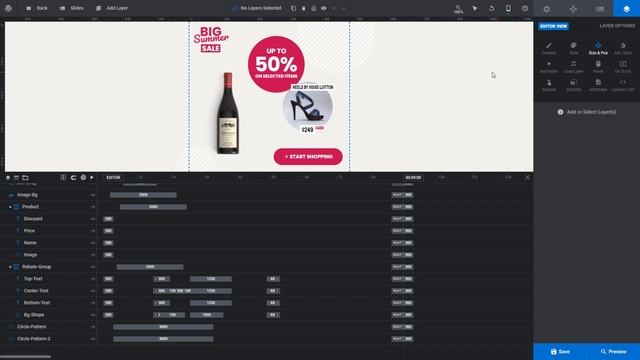Viewport: 640px width, 360px height.
Task: Open the Loop Layer settings
Action: point(573,67)
